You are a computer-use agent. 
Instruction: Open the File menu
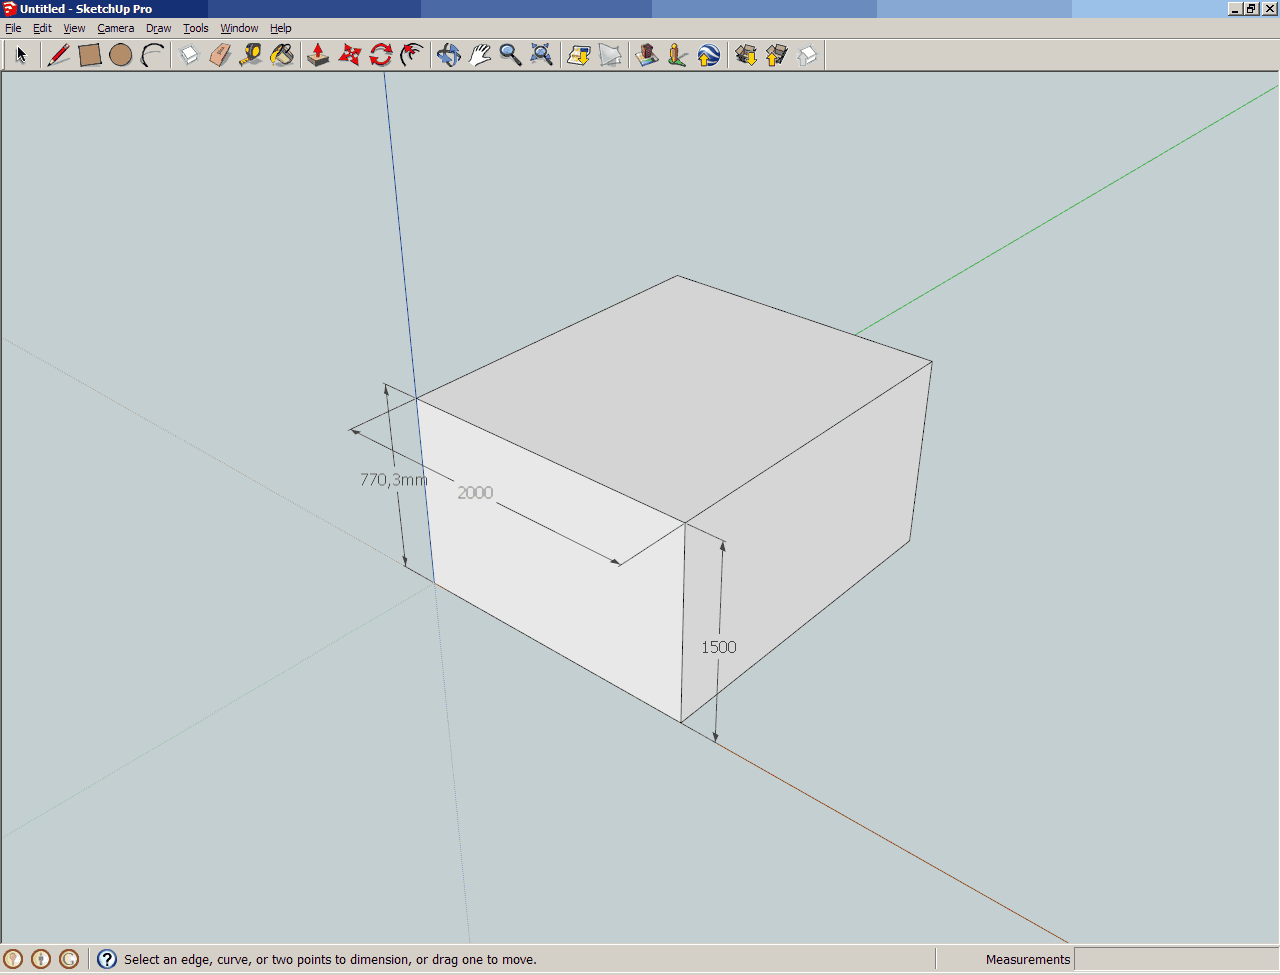13,28
